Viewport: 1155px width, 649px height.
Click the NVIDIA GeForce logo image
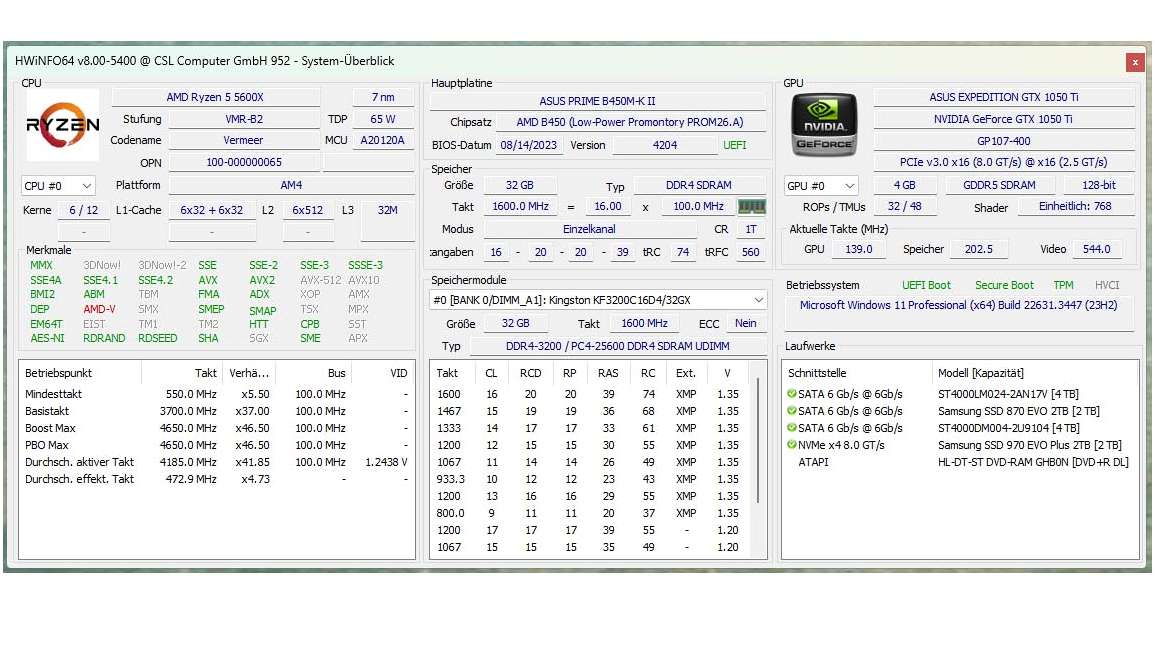click(x=824, y=124)
